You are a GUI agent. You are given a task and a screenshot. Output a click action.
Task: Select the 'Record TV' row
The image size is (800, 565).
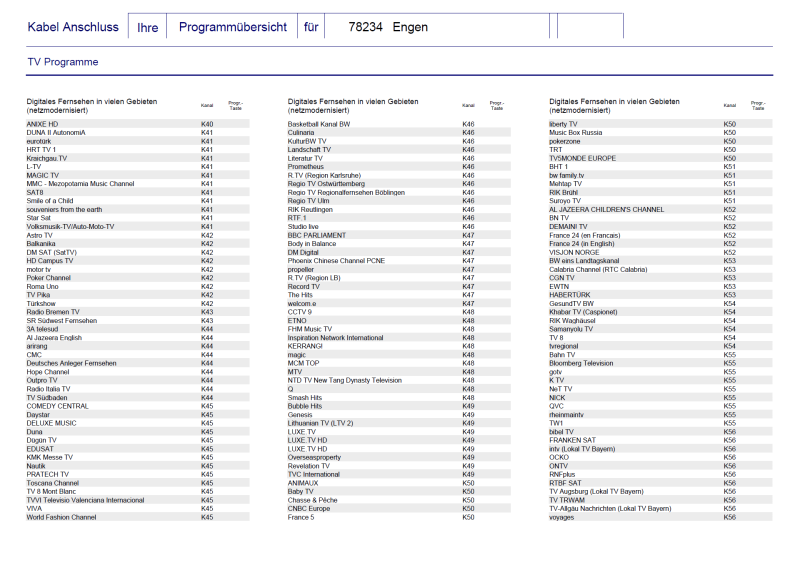[x=399, y=286]
